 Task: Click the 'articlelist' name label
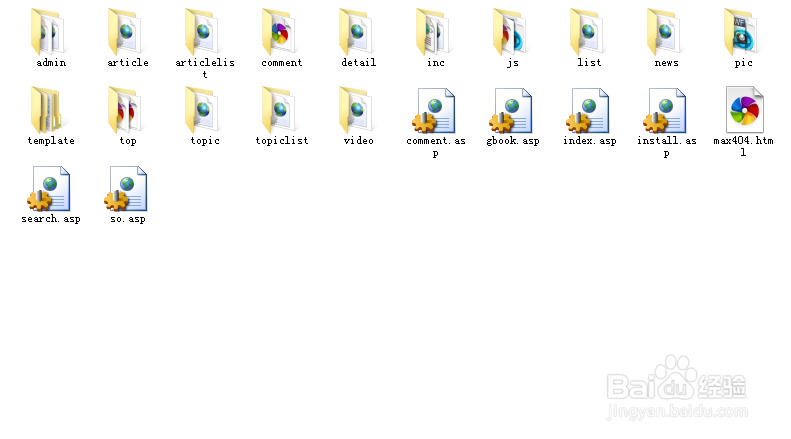[205, 68]
